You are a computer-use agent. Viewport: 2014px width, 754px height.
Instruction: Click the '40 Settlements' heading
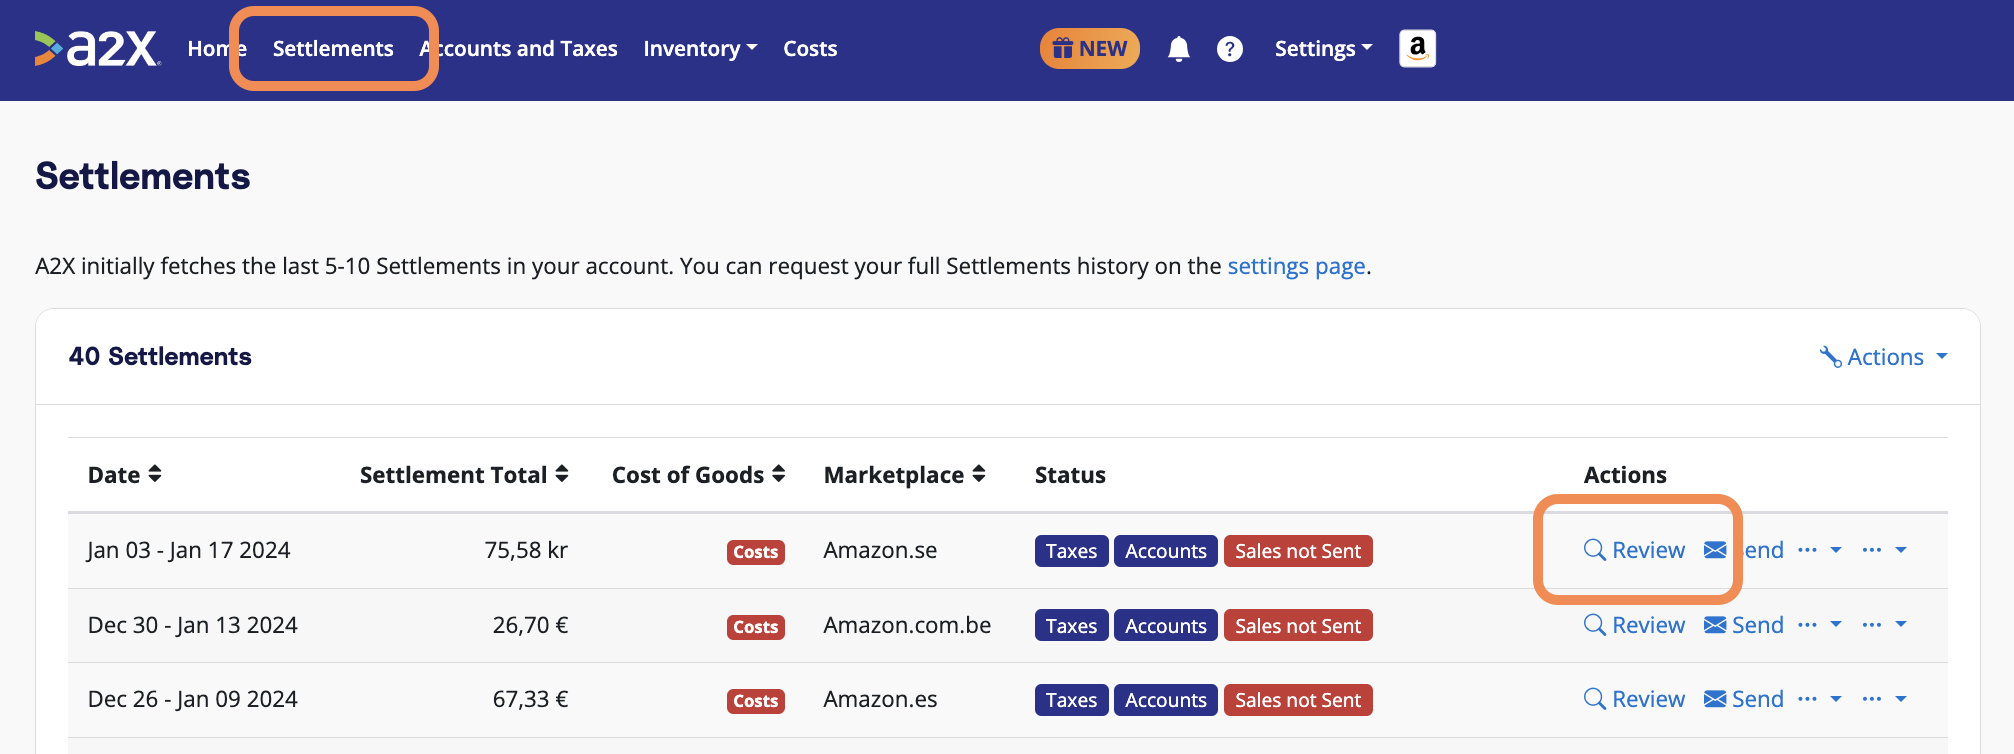click(x=160, y=356)
